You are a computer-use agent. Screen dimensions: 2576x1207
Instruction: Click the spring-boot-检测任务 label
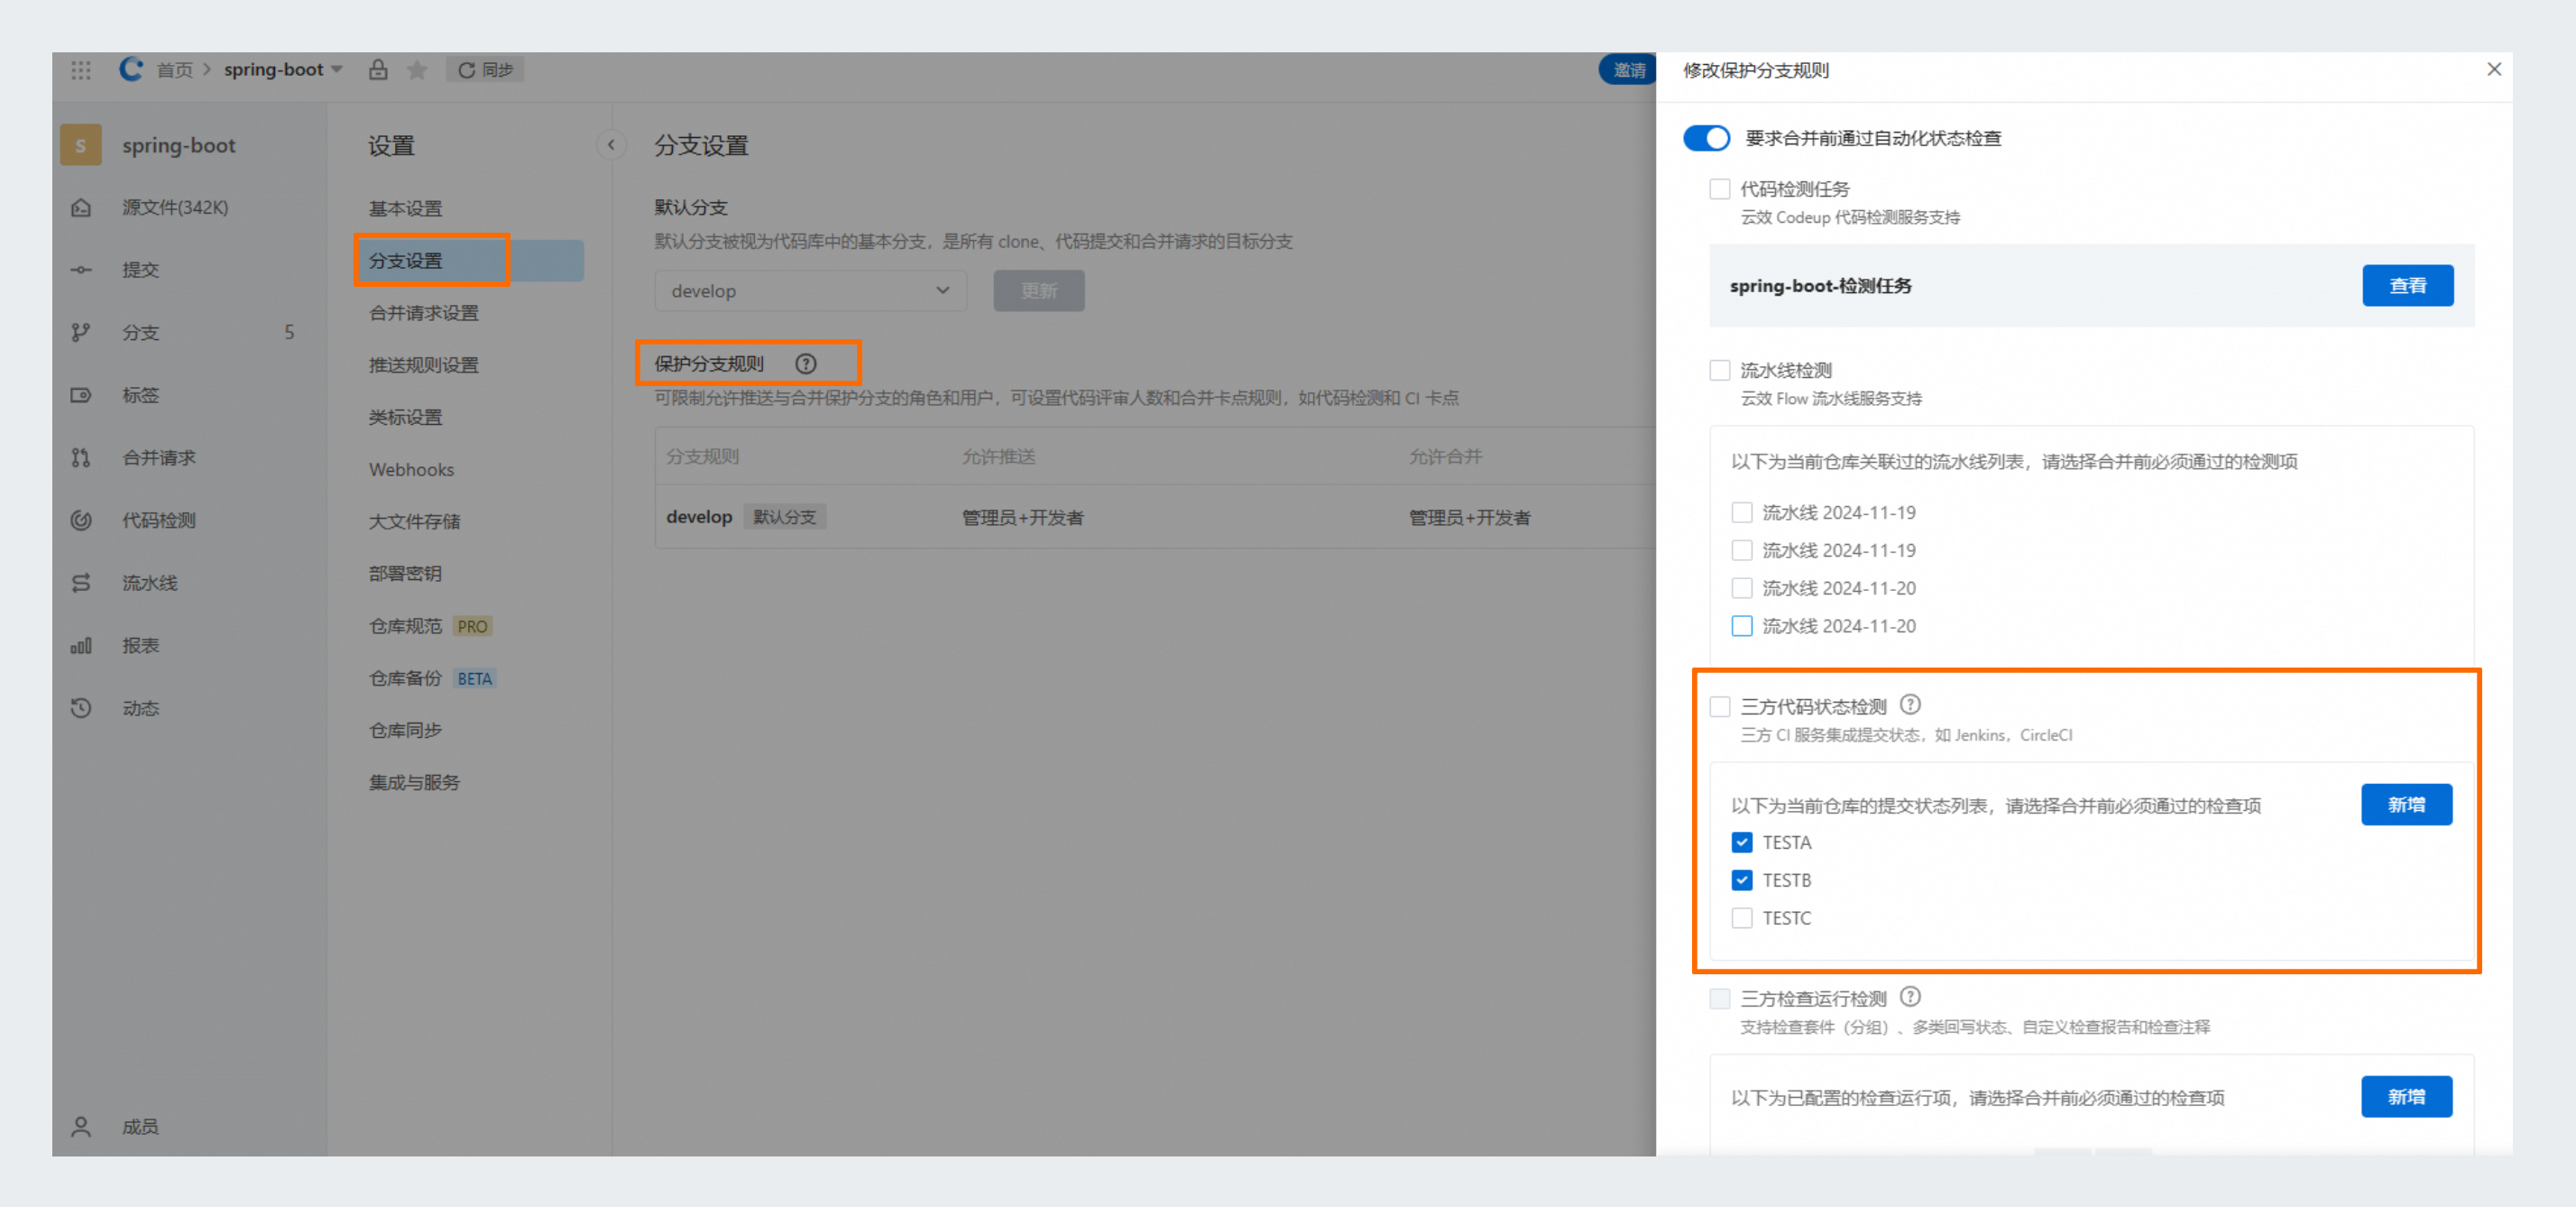pyautogui.click(x=1820, y=286)
